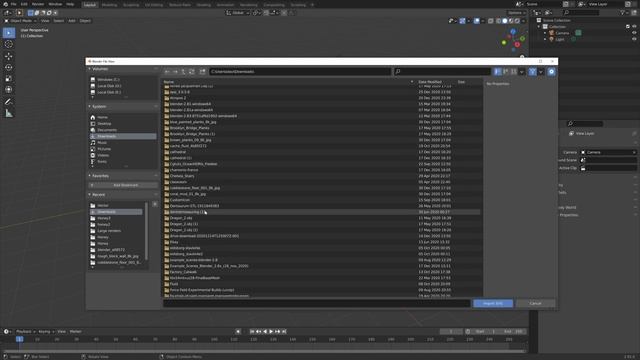Select the Transform tool in viewport toolbar
Screen dimensions: 640x360
click(9, 89)
